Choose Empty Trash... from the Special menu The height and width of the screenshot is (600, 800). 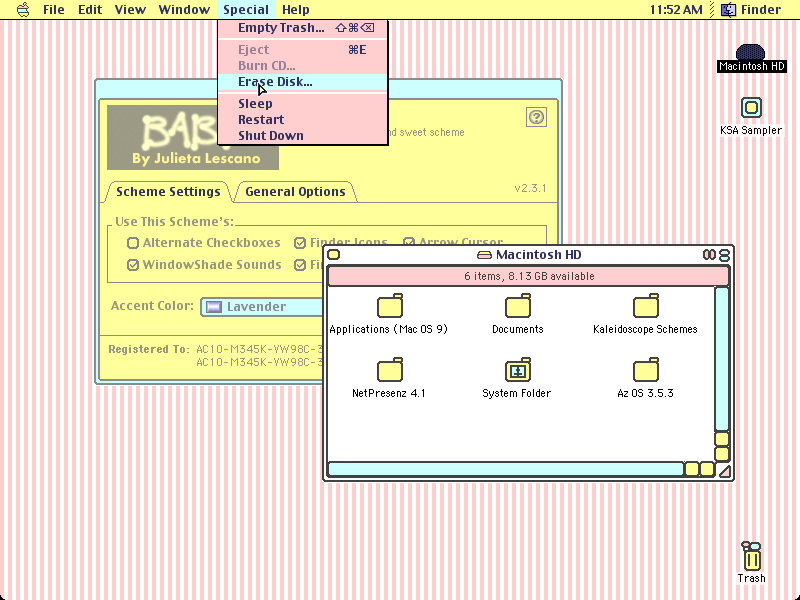pyautogui.click(x=303, y=28)
